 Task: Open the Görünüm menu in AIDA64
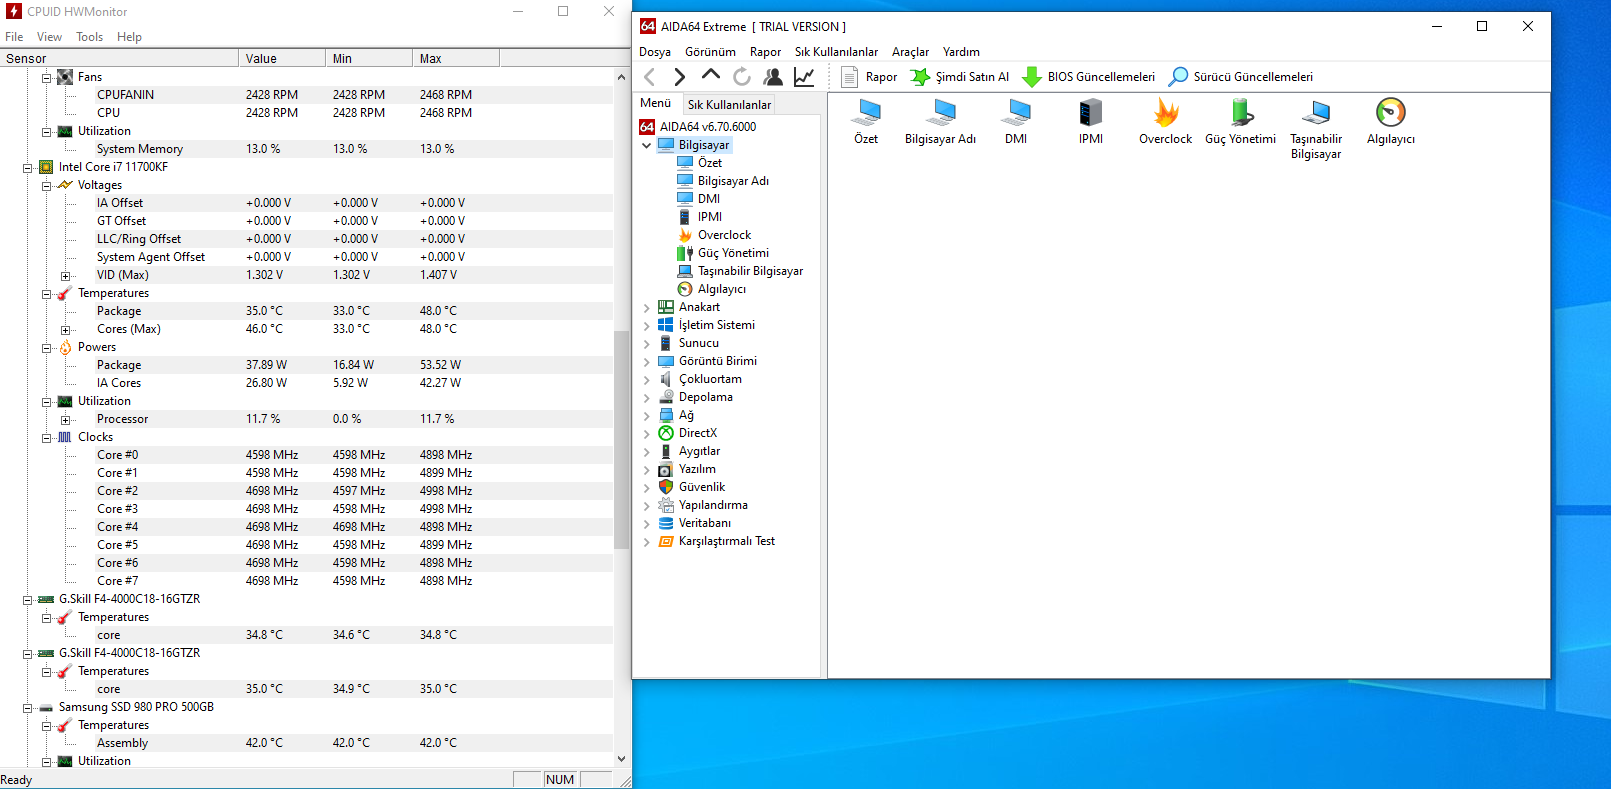coord(710,52)
